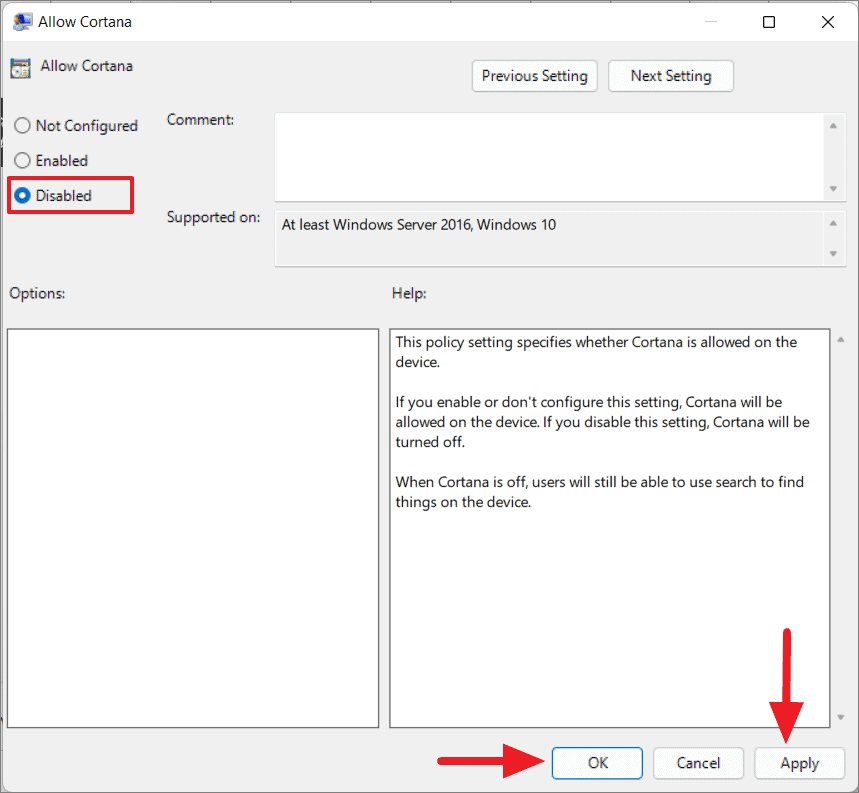Select the Enabled radio button

tap(22, 160)
